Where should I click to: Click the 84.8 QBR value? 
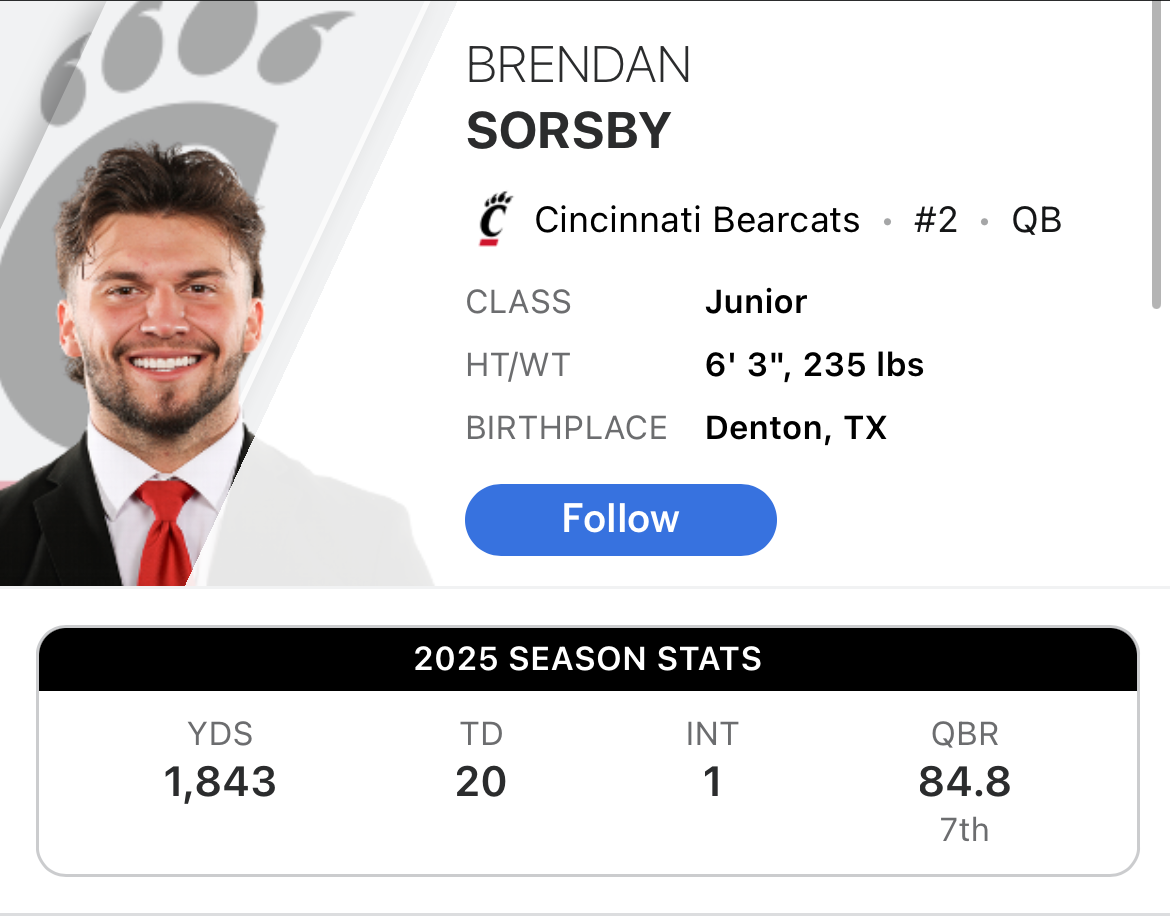[964, 782]
